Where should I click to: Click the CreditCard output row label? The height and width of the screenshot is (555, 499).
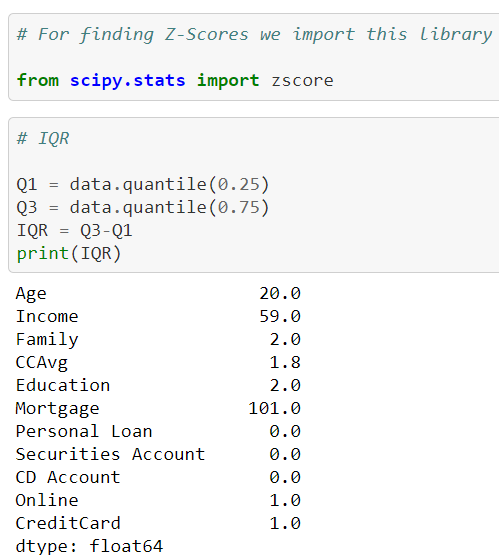click(x=68, y=523)
